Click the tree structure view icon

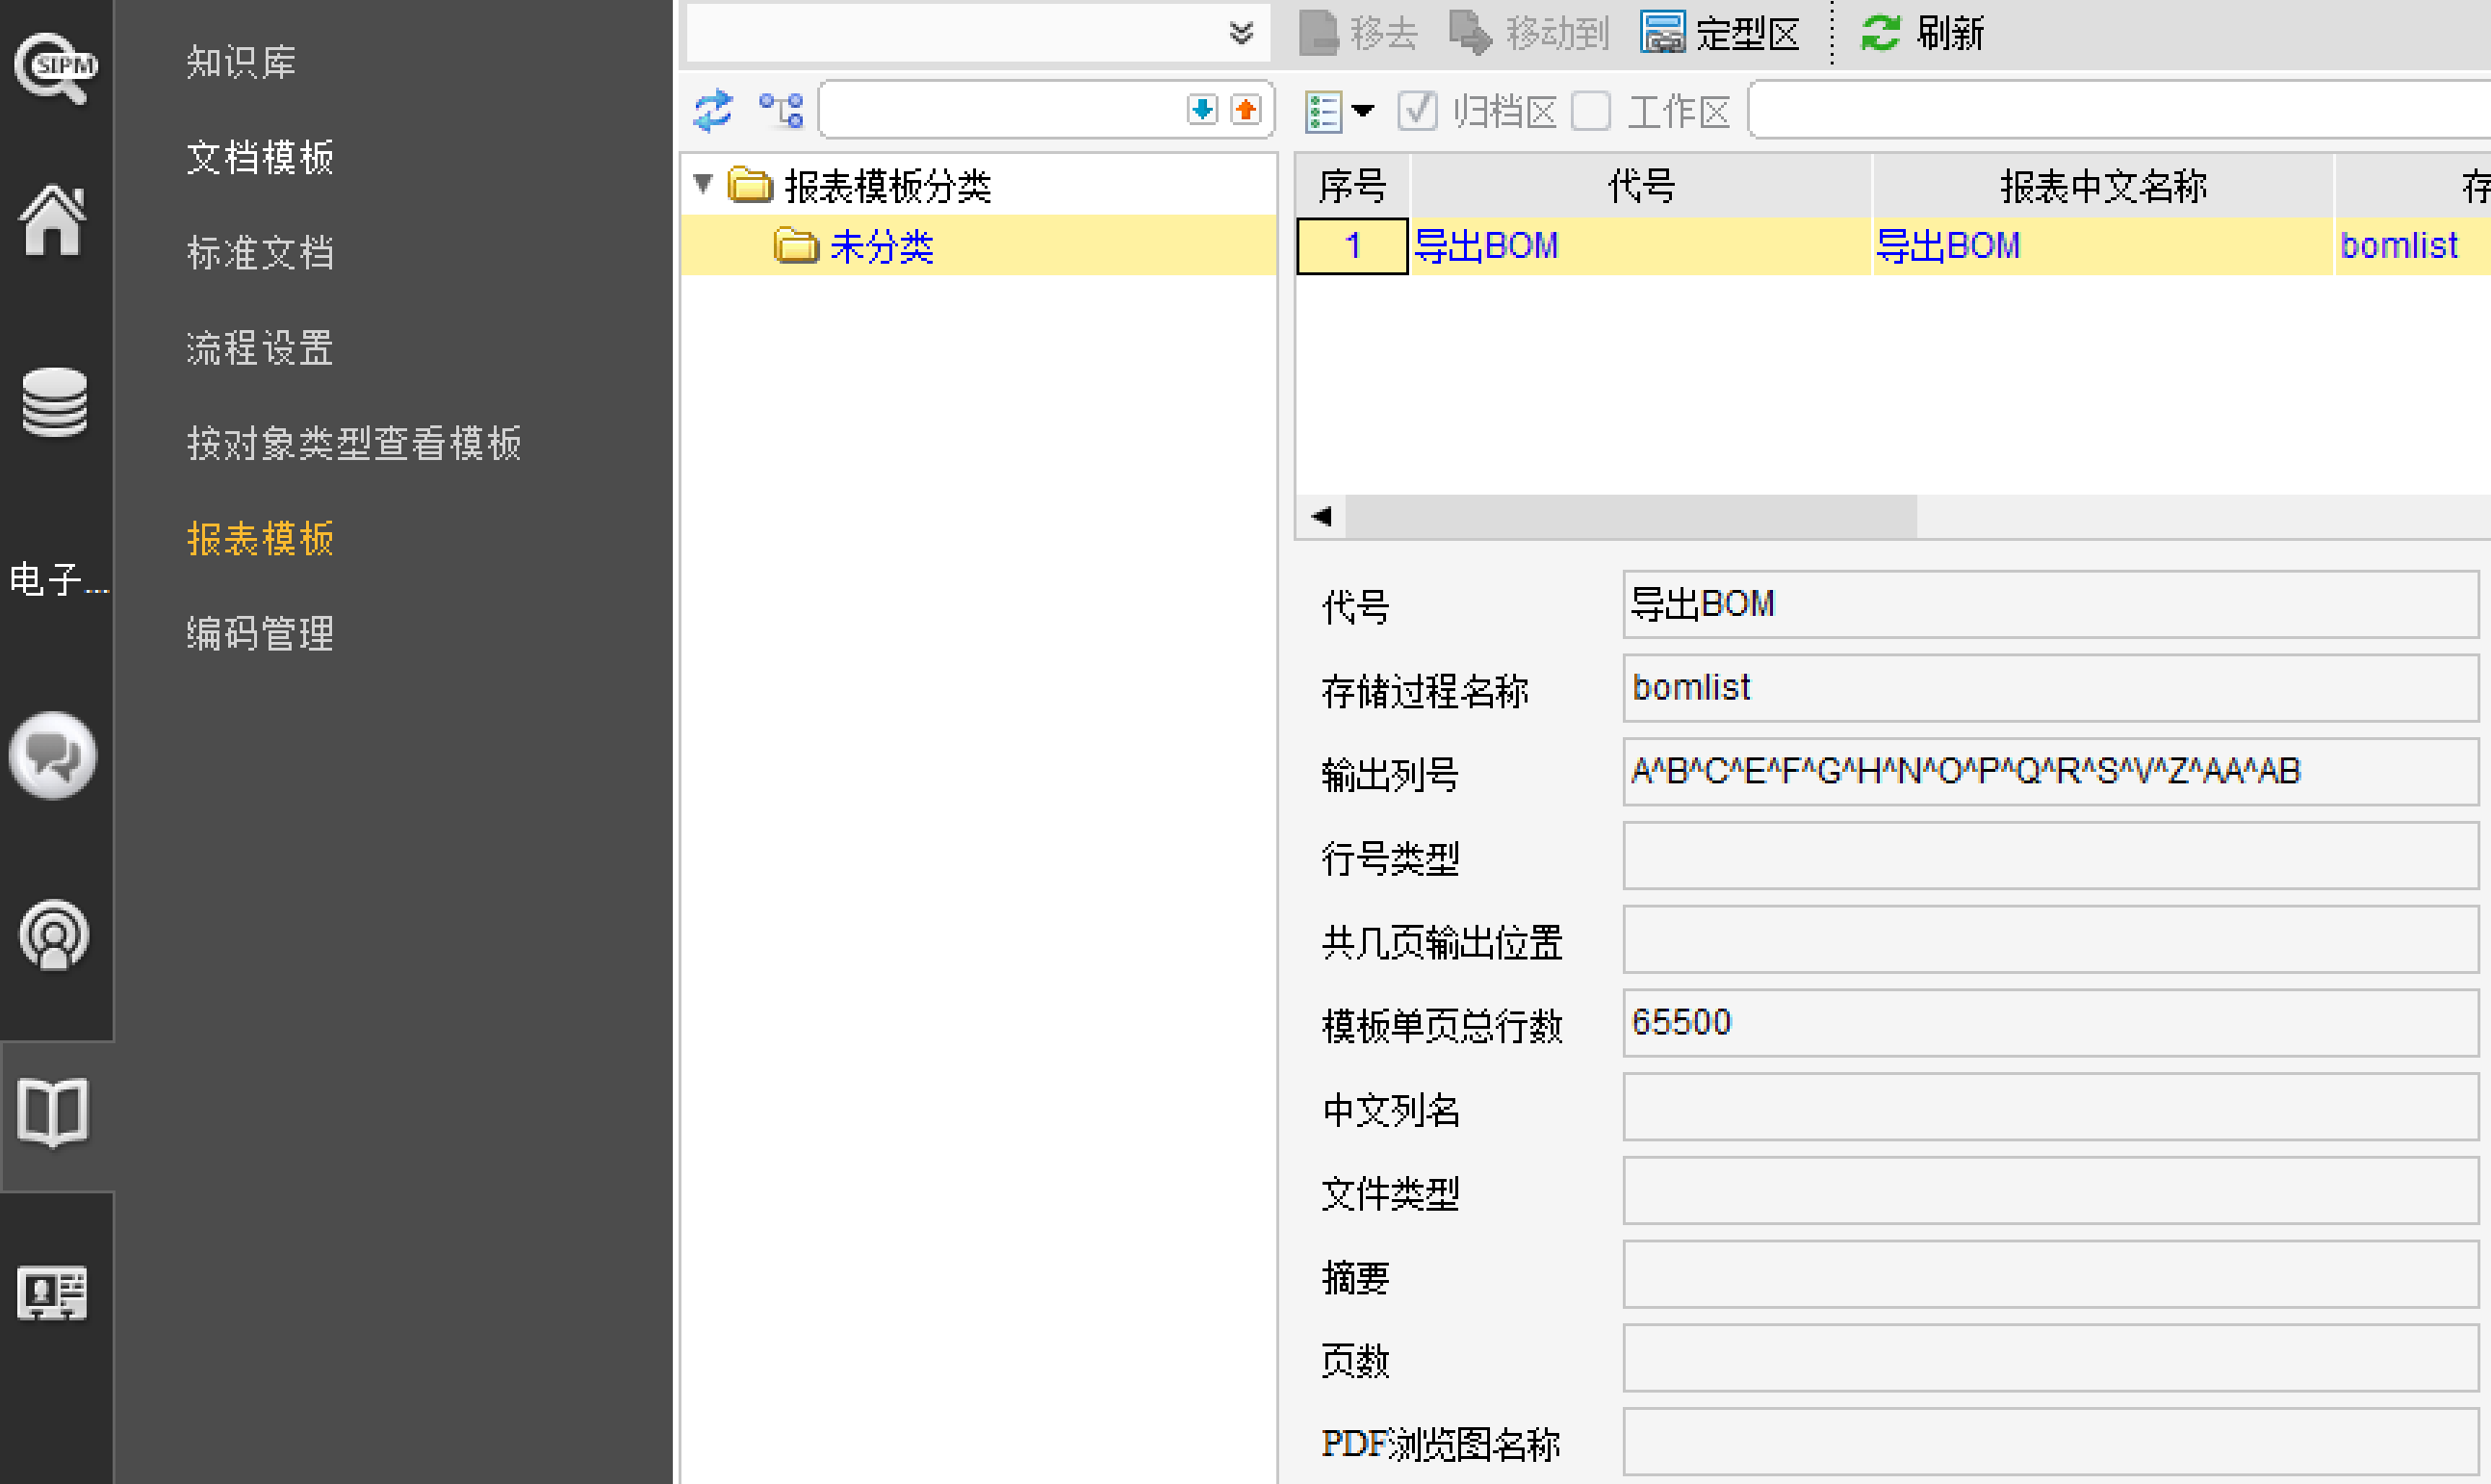781,110
